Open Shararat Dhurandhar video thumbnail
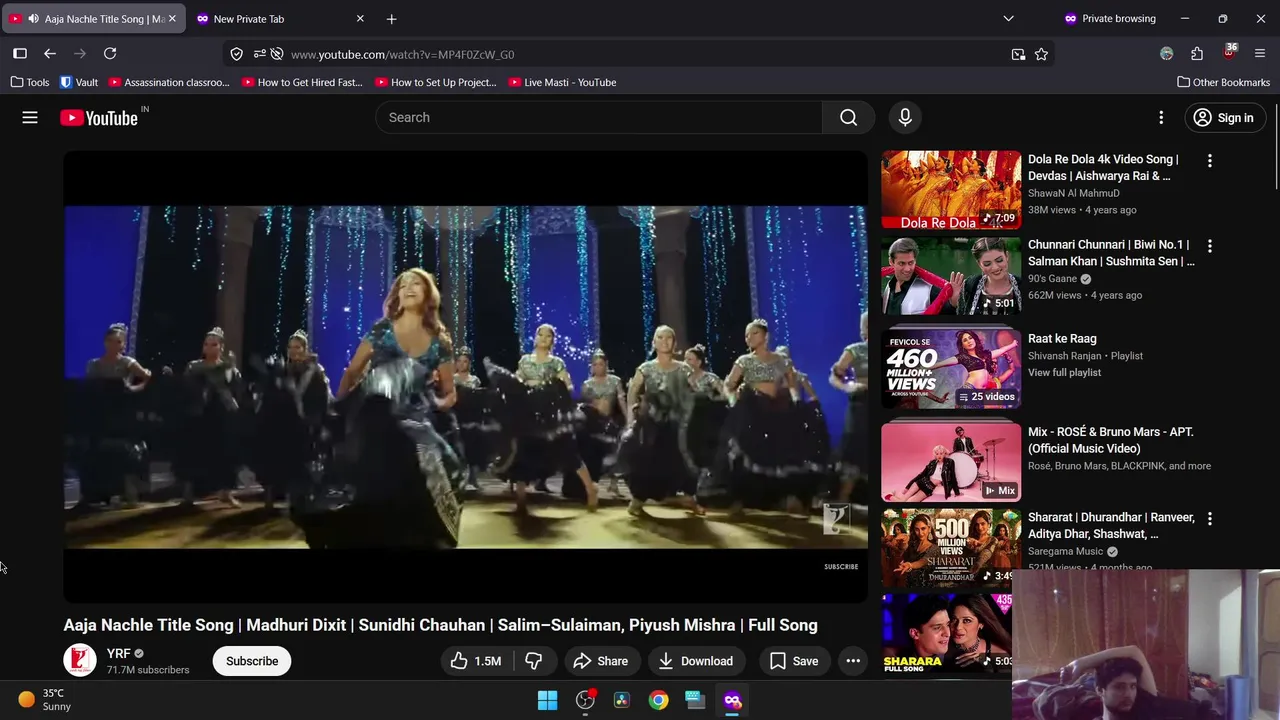 click(951, 548)
